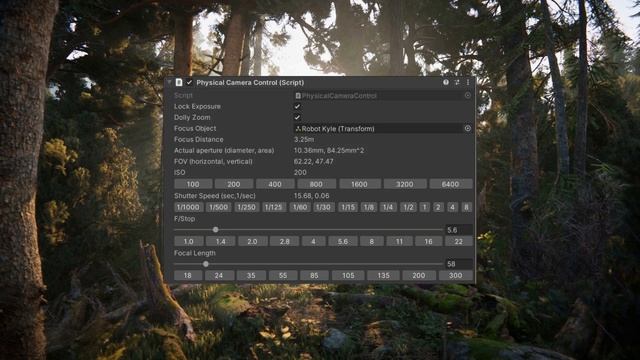Click the script file icon in component header

(179, 82)
